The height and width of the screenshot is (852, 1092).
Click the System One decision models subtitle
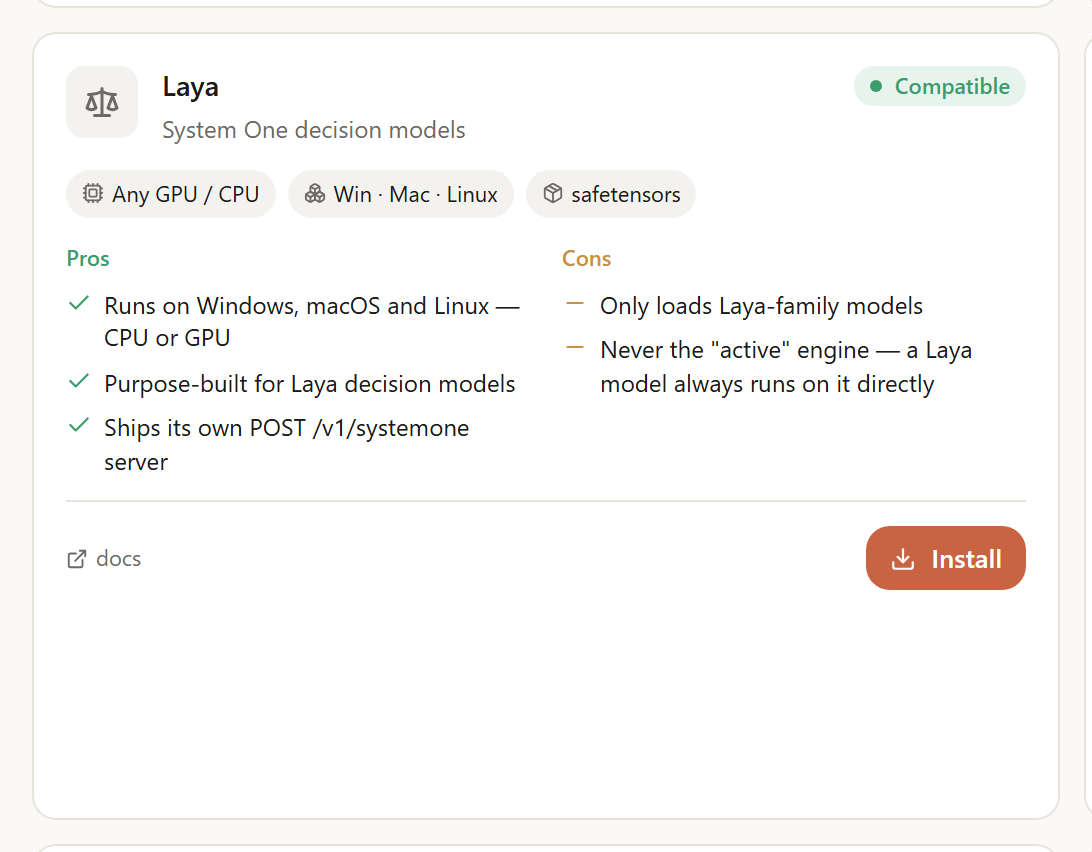(313, 130)
